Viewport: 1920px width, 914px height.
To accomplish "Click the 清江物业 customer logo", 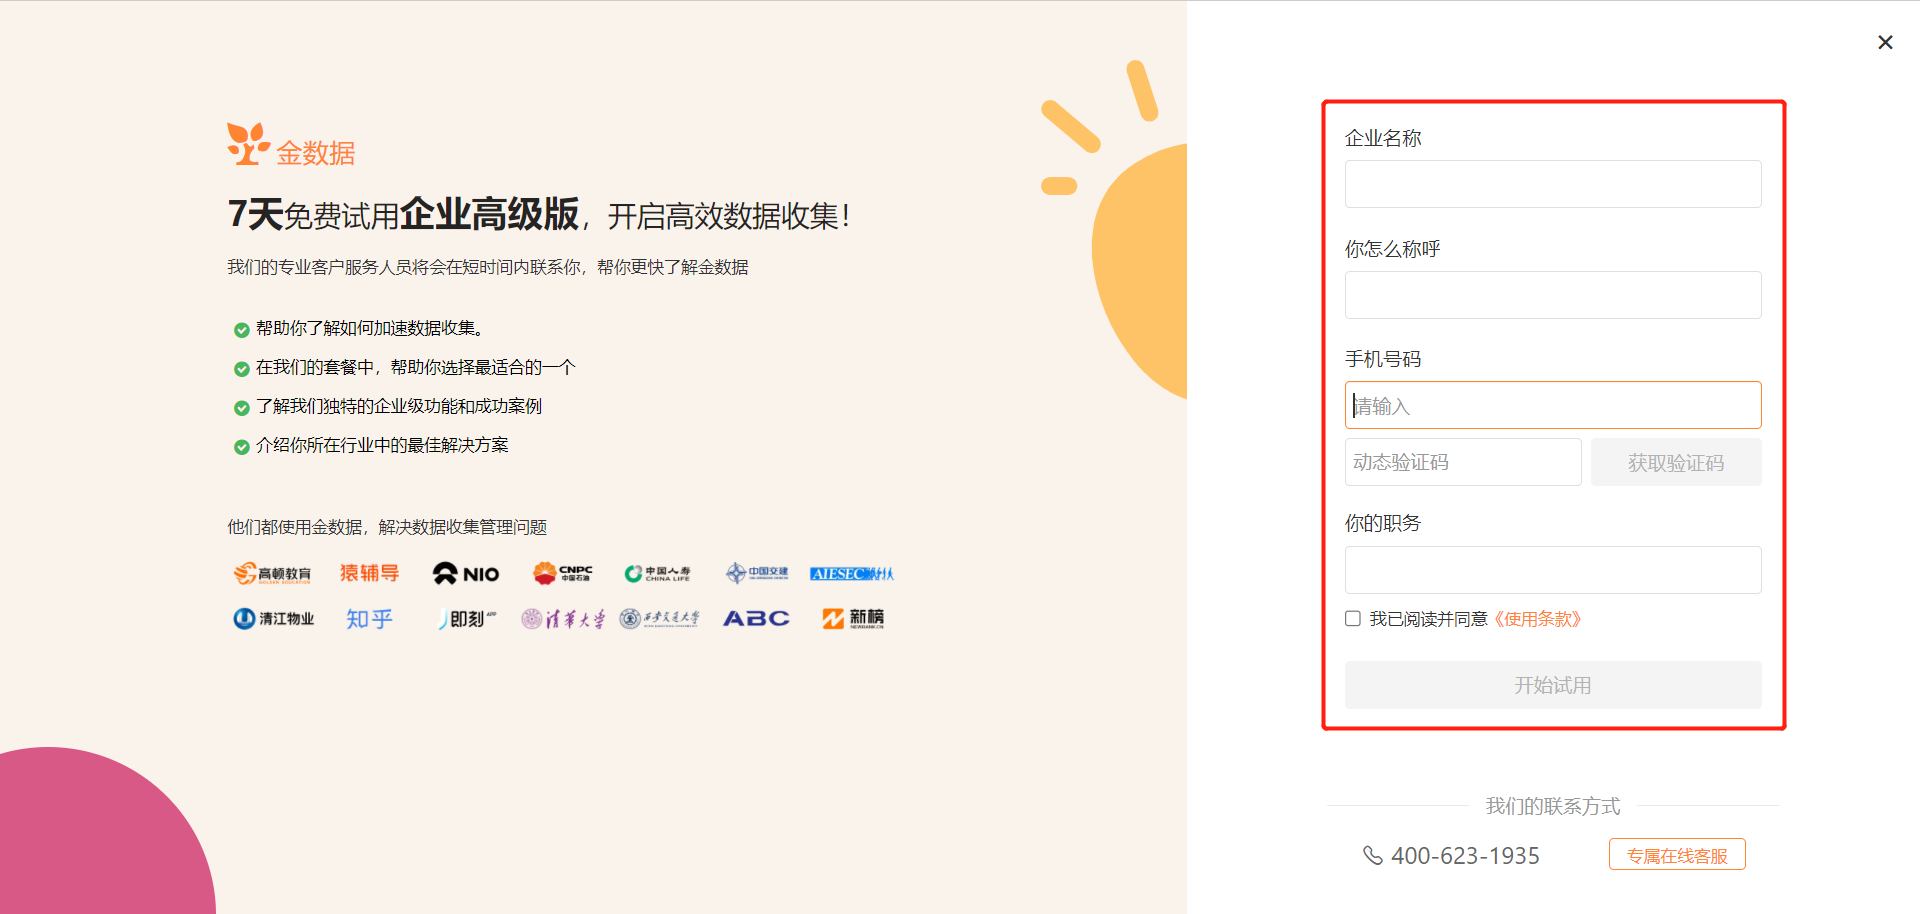I will tap(274, 619).
